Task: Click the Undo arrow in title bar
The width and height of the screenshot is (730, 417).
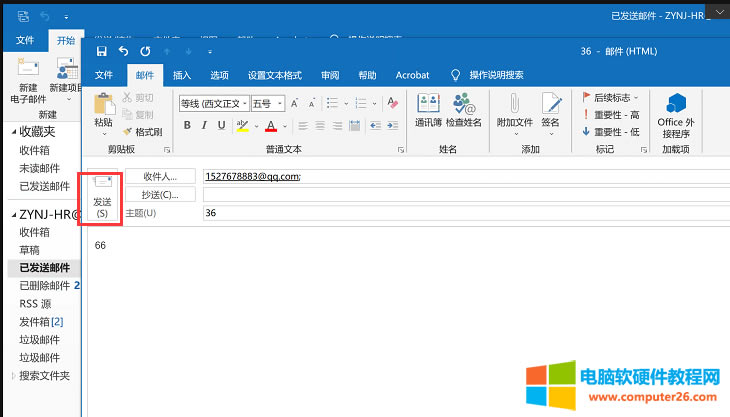Action: [123, 51]
